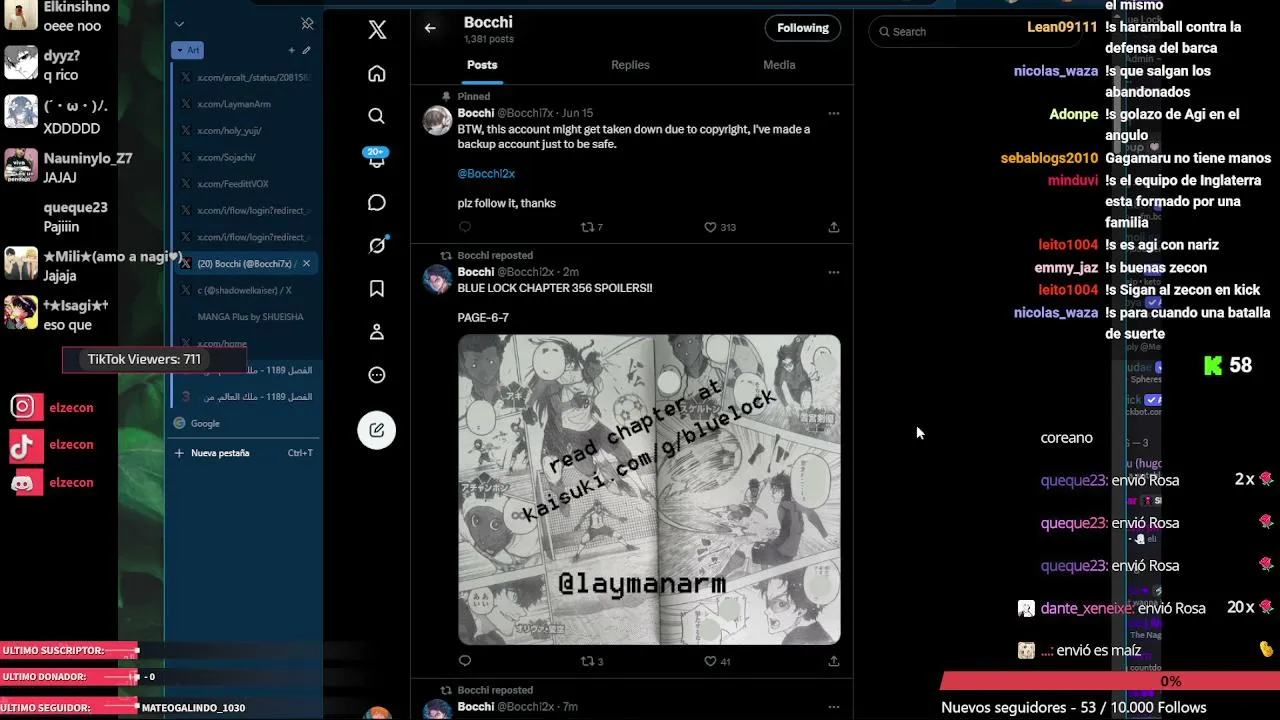Open the x.com/FeedittVOX browser tab

pyautogui.click(x=246, y=184)
